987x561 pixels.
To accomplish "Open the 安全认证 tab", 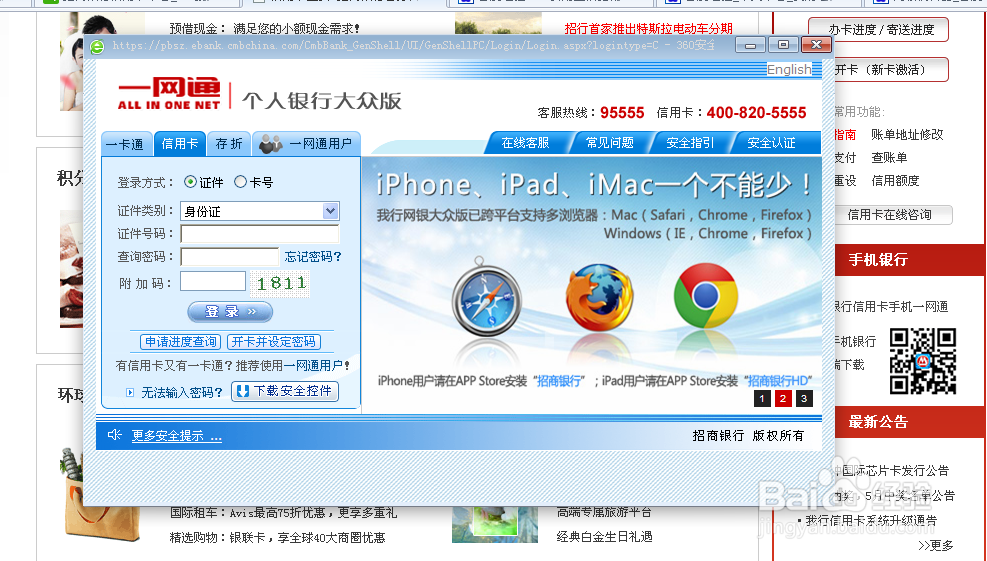I will (772, 143).
